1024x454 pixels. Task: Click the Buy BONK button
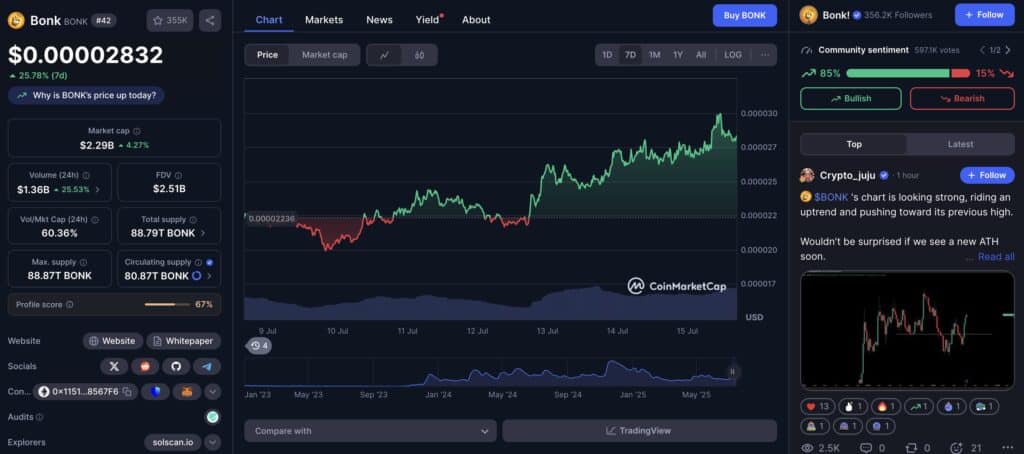pos(744,15)
